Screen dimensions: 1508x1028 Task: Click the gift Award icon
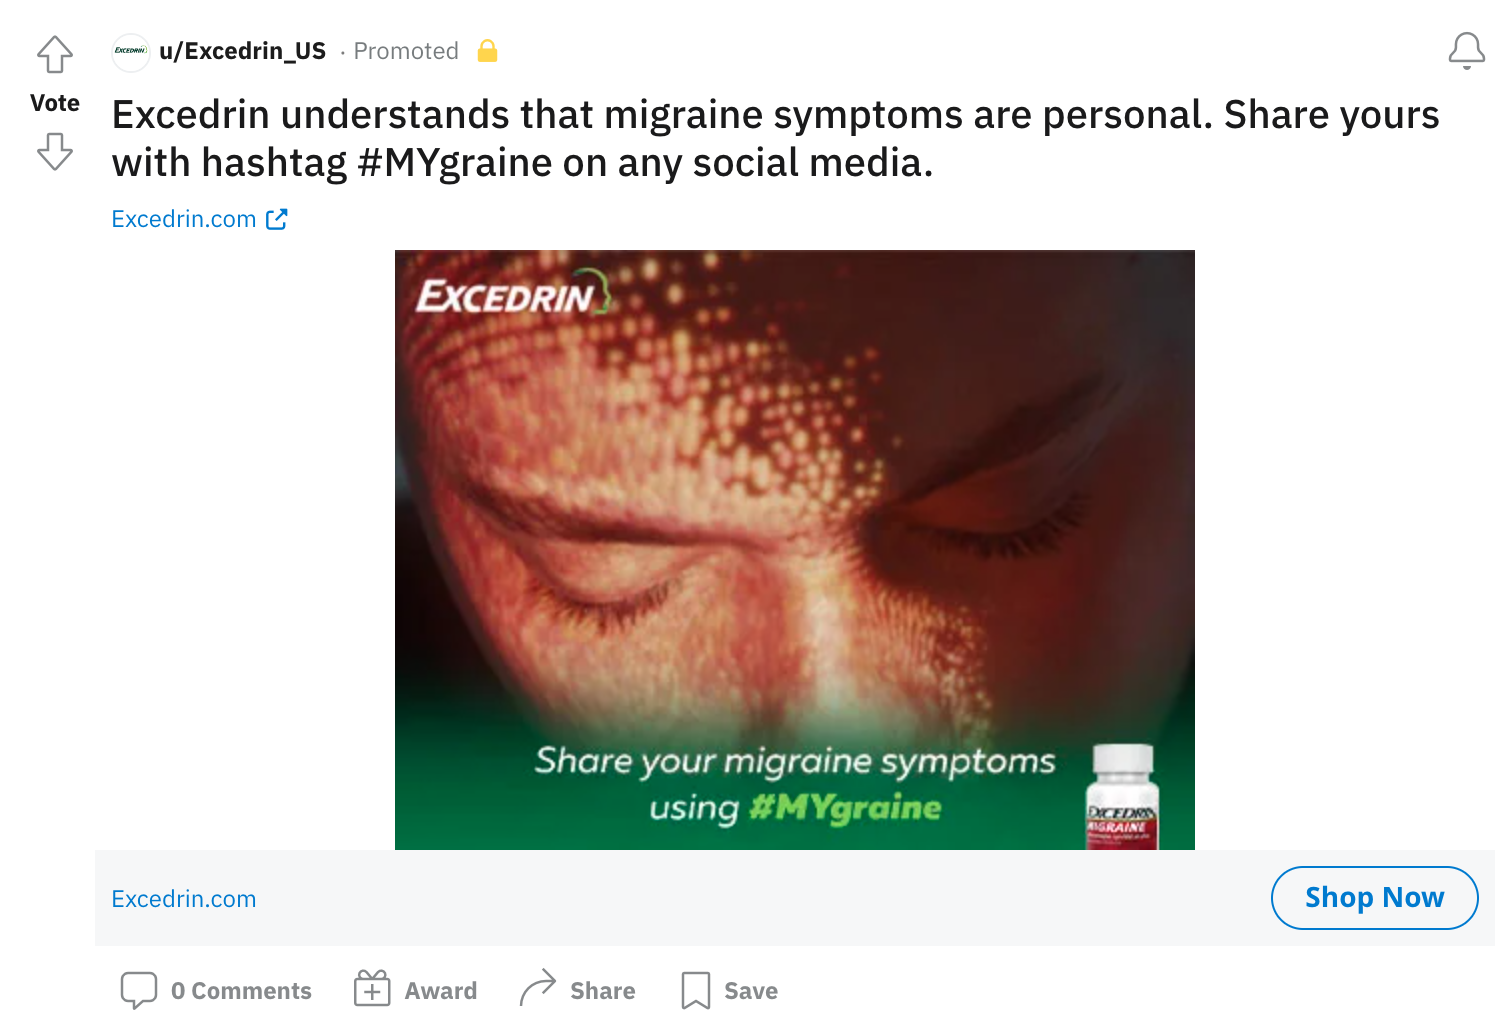tap(372, 989)
